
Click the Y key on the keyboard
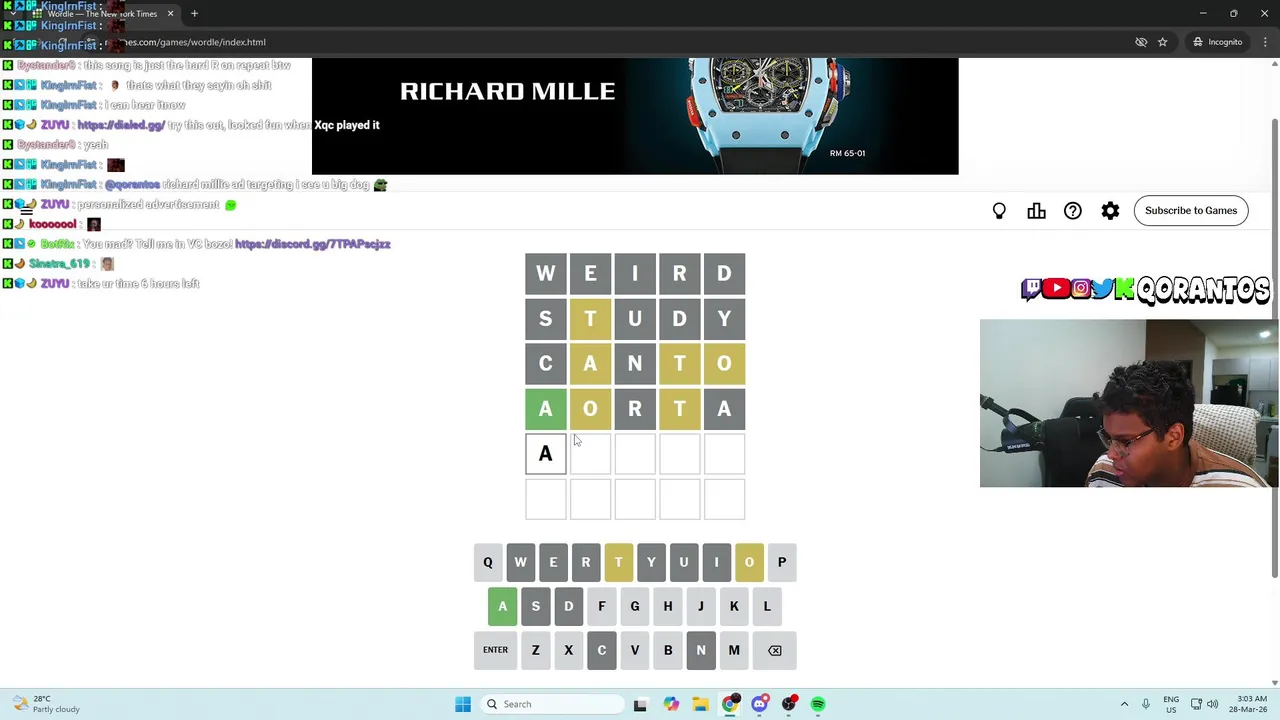pyautogui.click(x=651, y=562)
